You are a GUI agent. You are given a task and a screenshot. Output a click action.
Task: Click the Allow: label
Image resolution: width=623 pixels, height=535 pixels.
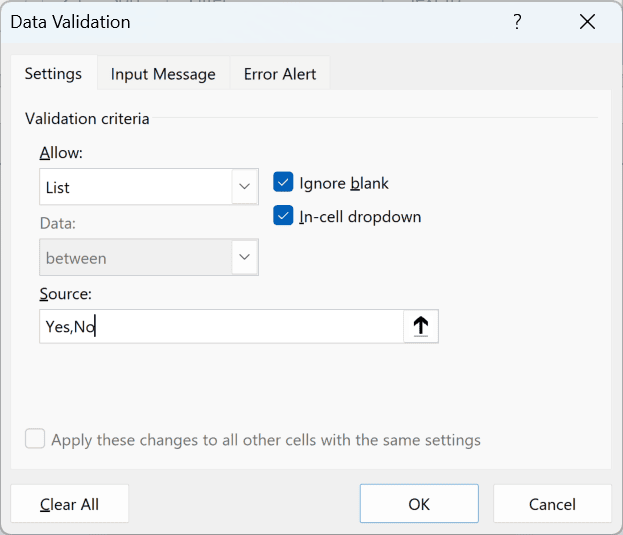pyautogui.click(x=61, y=153)
